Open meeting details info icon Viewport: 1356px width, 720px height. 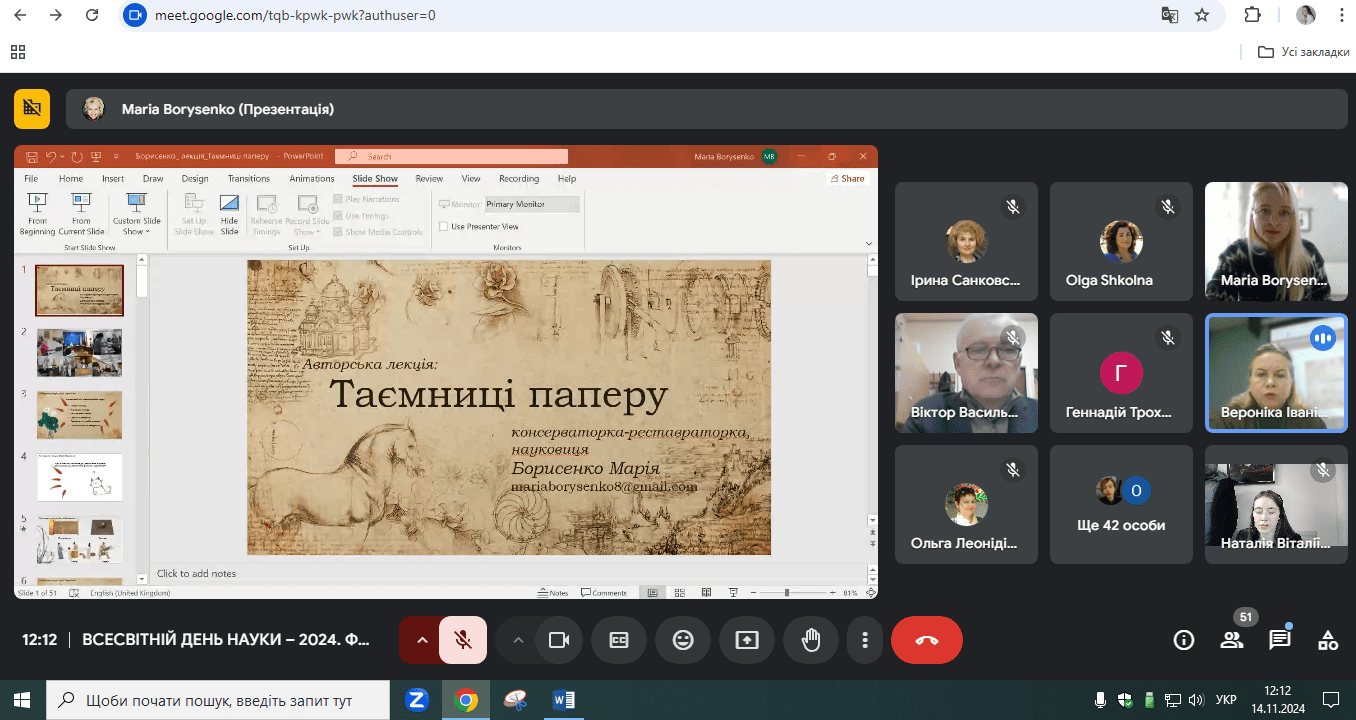[x=1184, y=640]
